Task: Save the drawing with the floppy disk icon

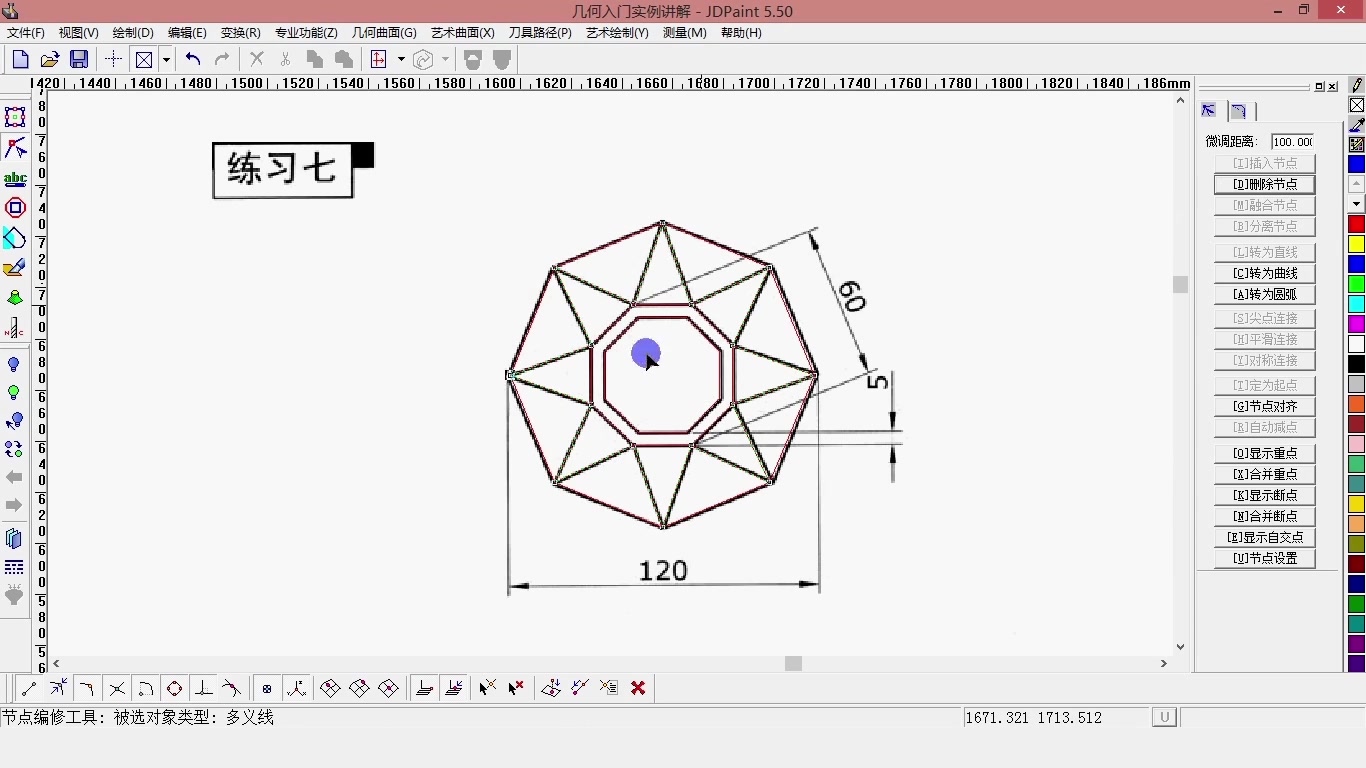Action: pos(79,60)
